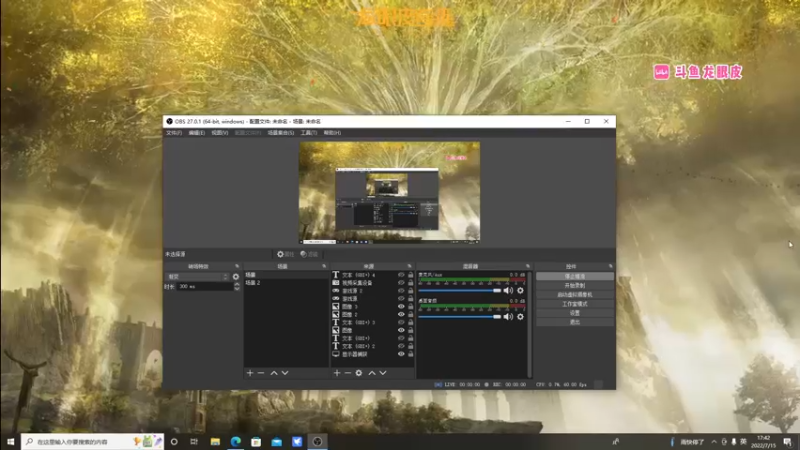Open 工具(T) menu
The height and width of the screenshot is (450, 800).
[x=309, y=133]
